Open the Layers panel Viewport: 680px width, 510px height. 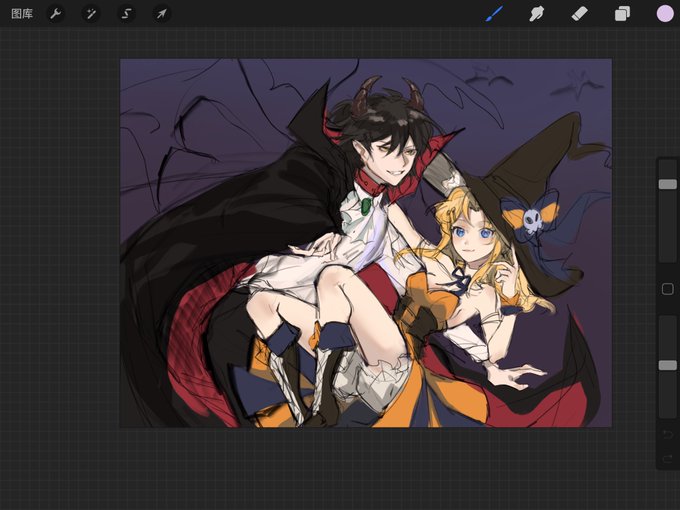622,14
